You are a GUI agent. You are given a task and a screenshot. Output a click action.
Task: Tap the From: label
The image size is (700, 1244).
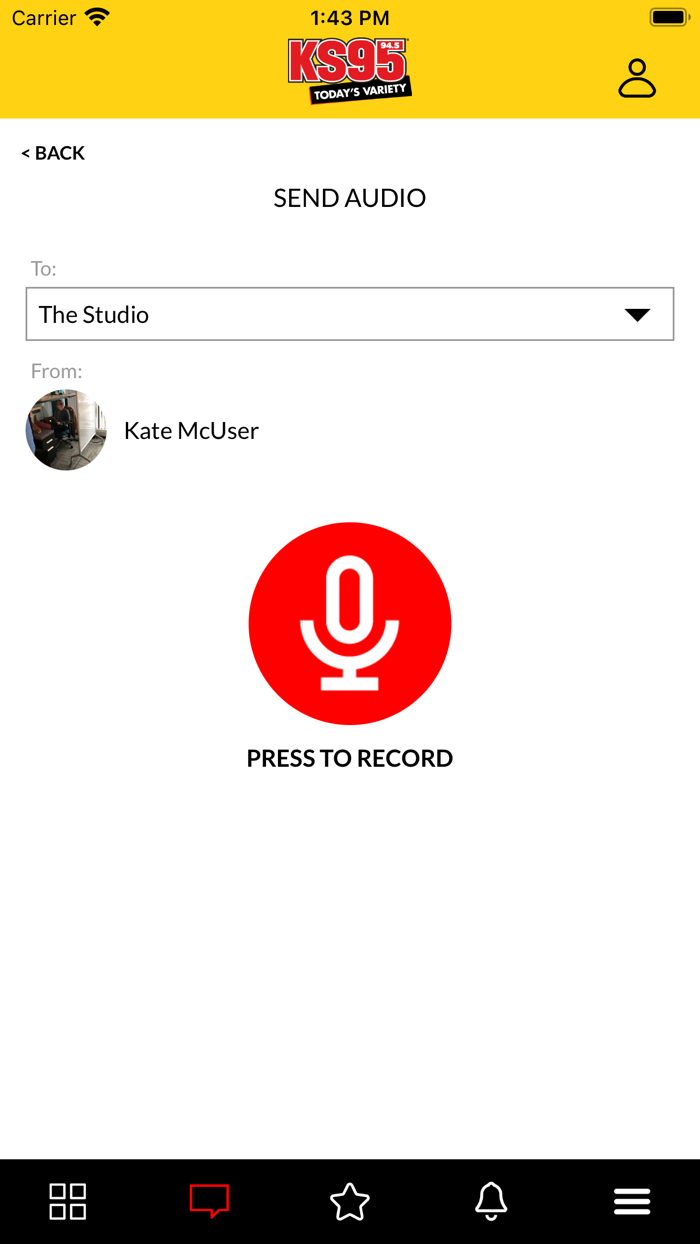(x=57, y=371)
